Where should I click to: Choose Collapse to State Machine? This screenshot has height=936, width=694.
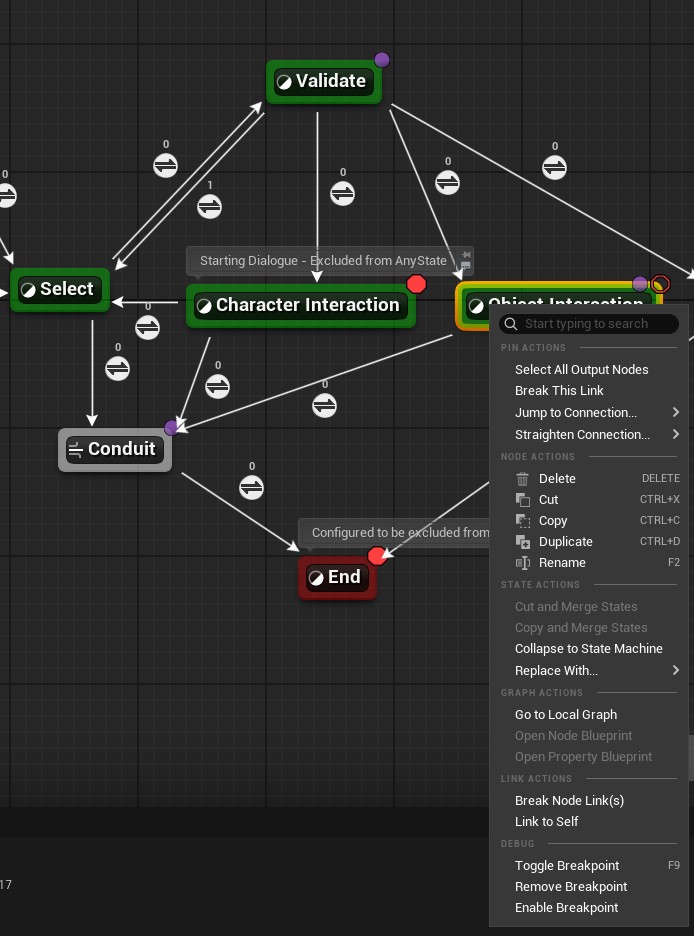(588, 649)
